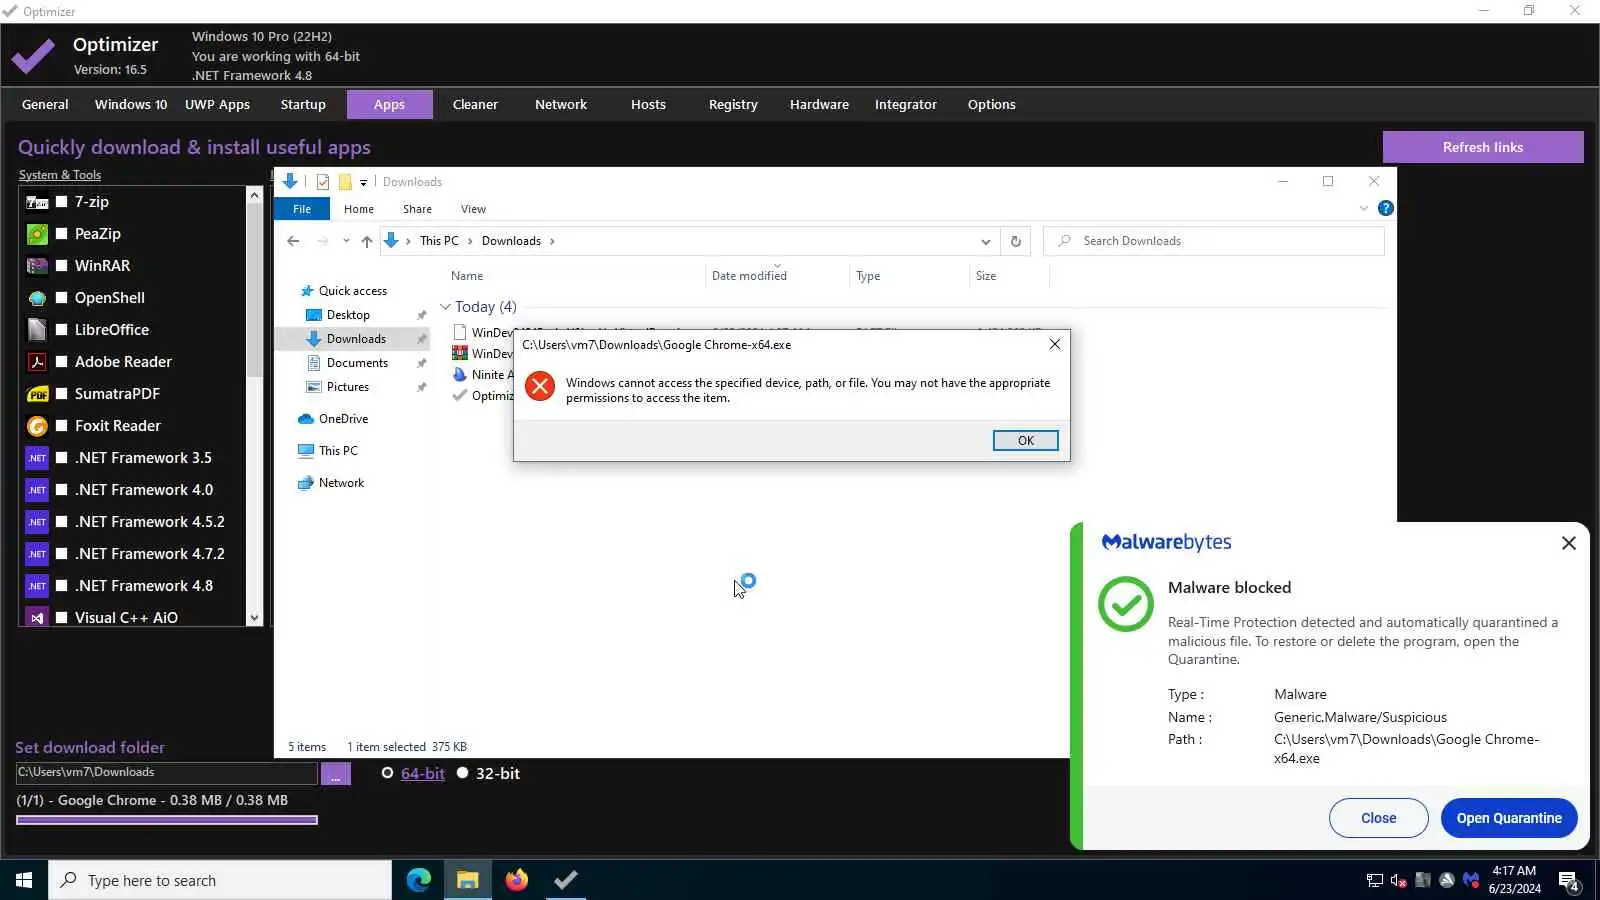The image size is (1600, 900).
Task: Click the browse (...) download folder button
Action: (x=335, y=773)
